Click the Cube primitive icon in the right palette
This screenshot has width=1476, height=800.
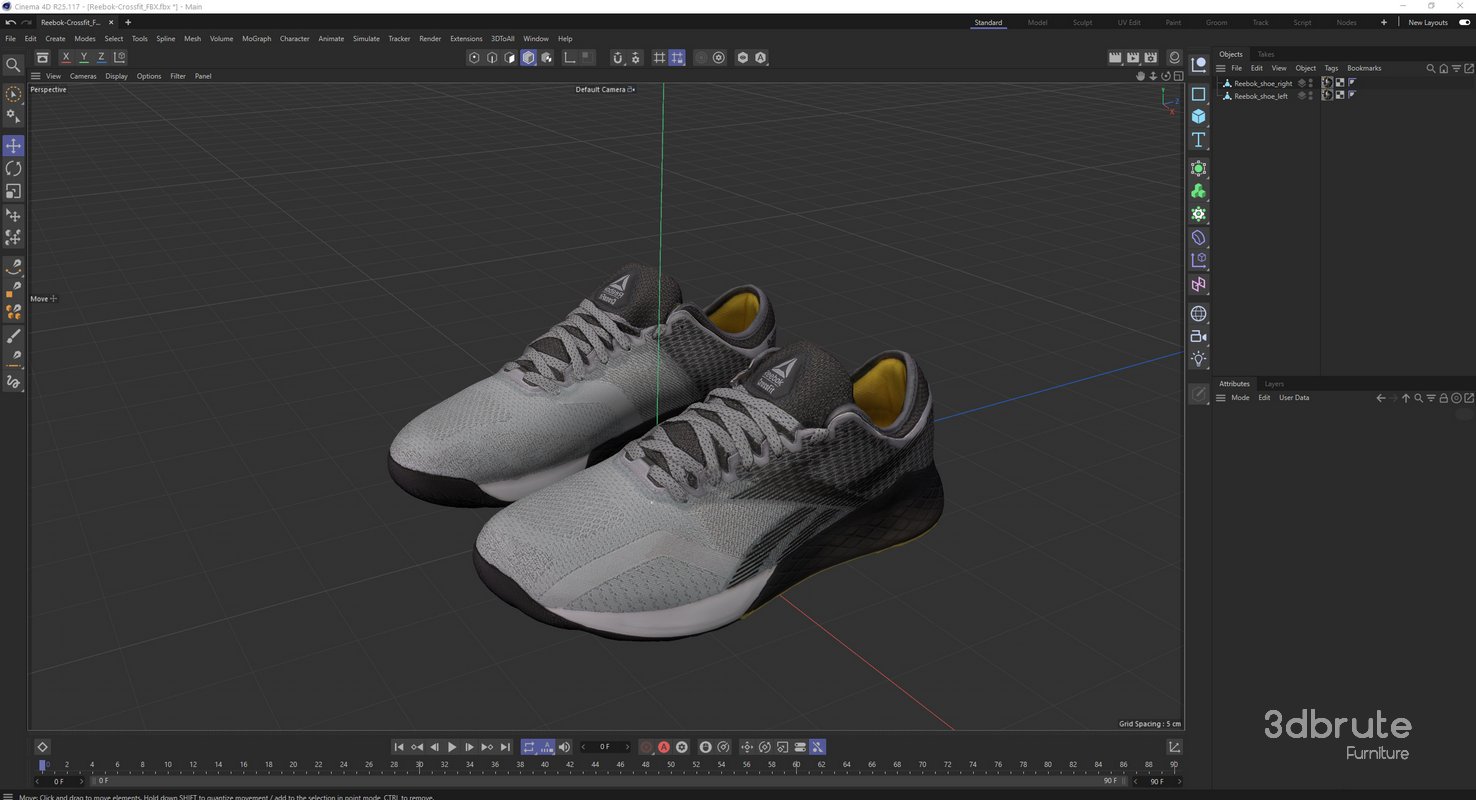1198,115
